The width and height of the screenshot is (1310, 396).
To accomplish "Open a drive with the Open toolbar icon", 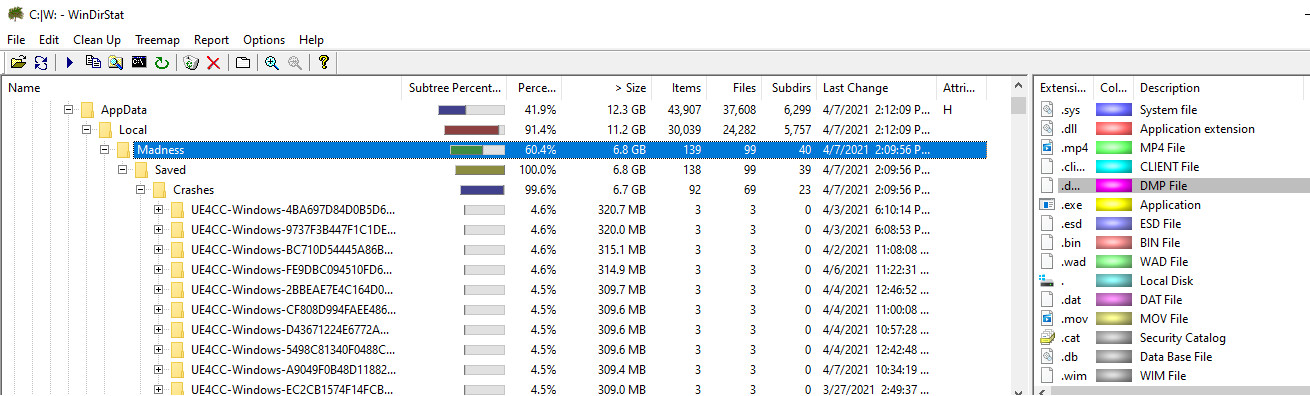I will [18, 63].
